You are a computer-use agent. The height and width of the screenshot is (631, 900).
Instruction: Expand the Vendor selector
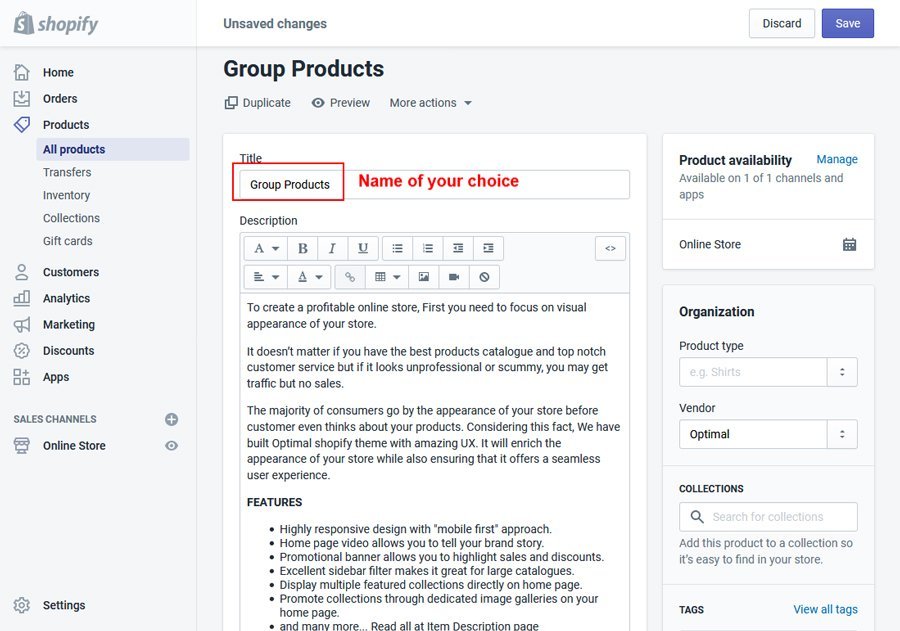pyautogui.click(x=842, y=434)
